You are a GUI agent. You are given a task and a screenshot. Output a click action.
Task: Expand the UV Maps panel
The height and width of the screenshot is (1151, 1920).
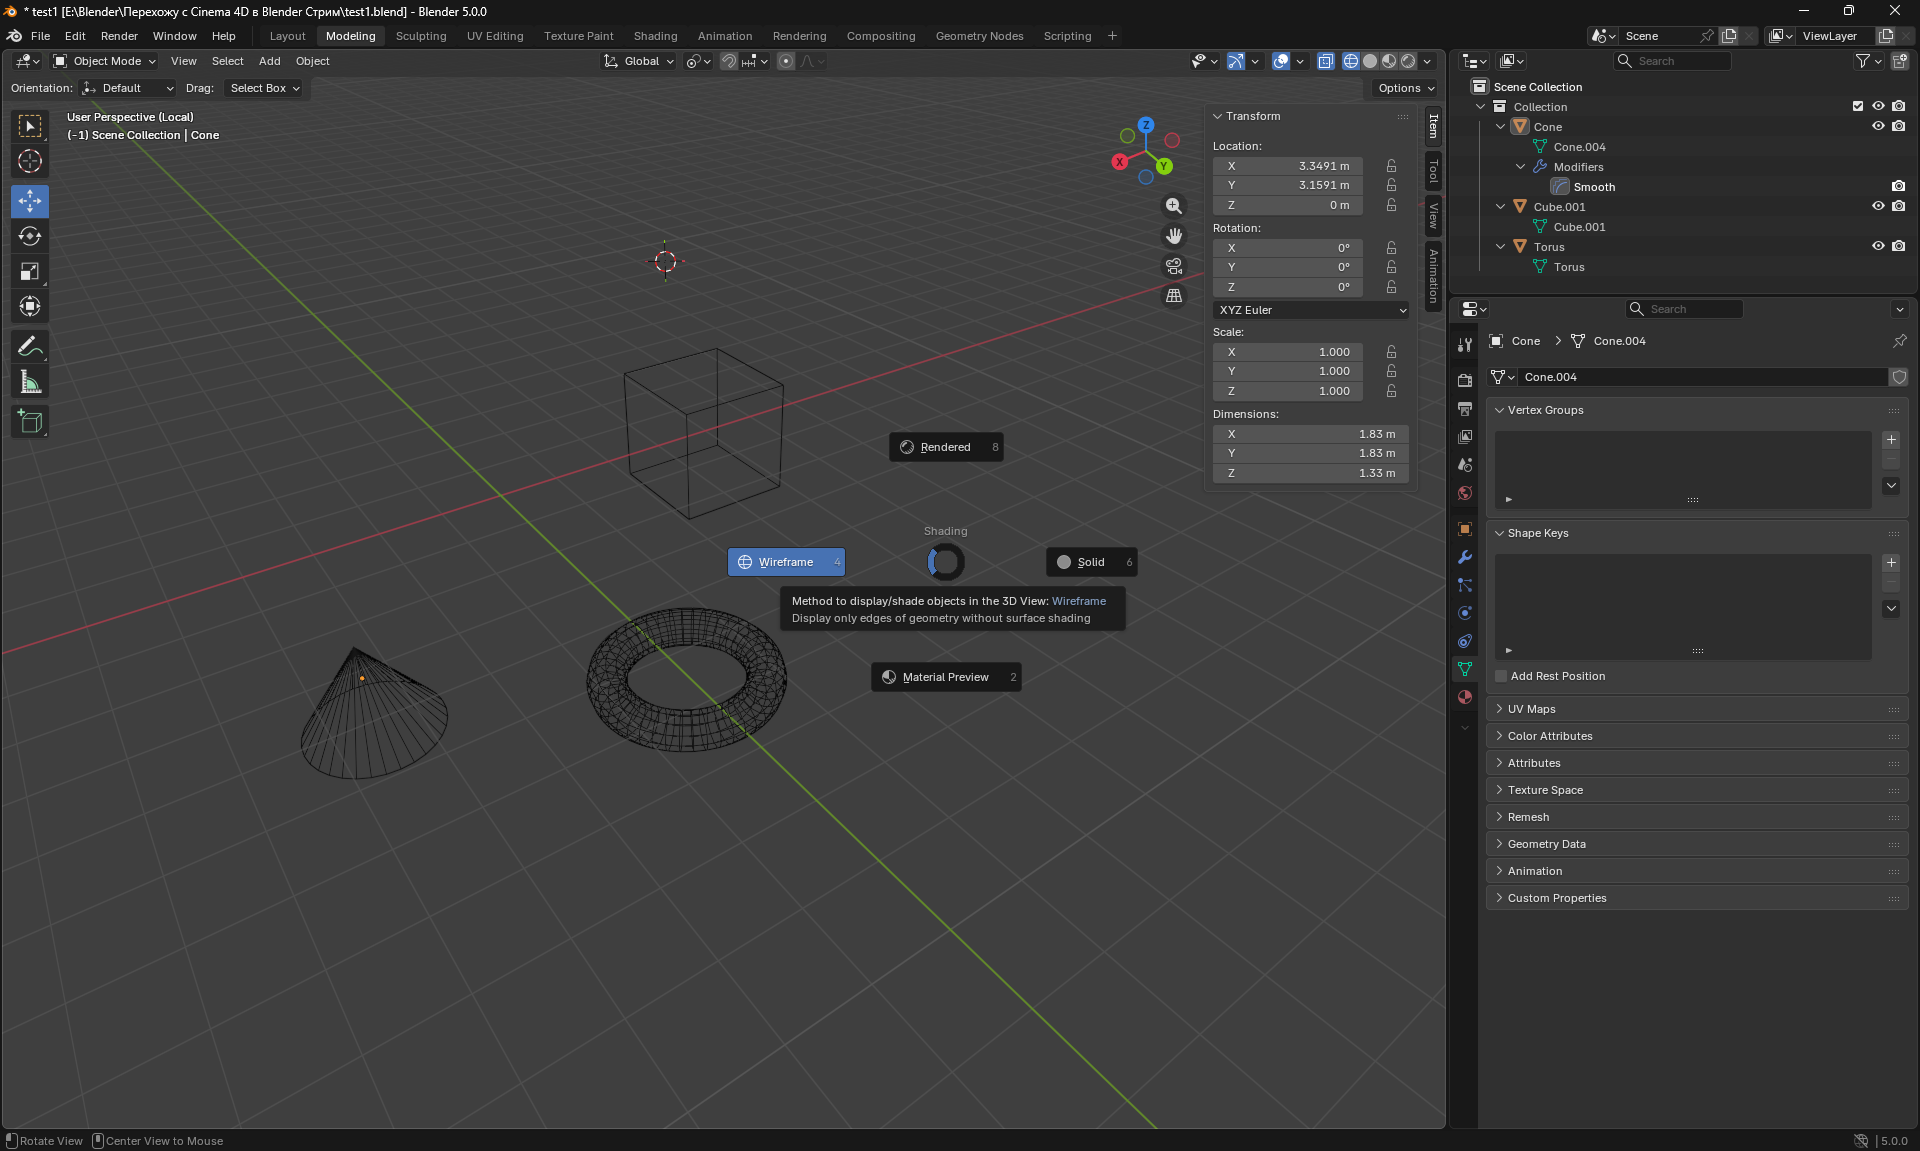[x=1531, y=709]
